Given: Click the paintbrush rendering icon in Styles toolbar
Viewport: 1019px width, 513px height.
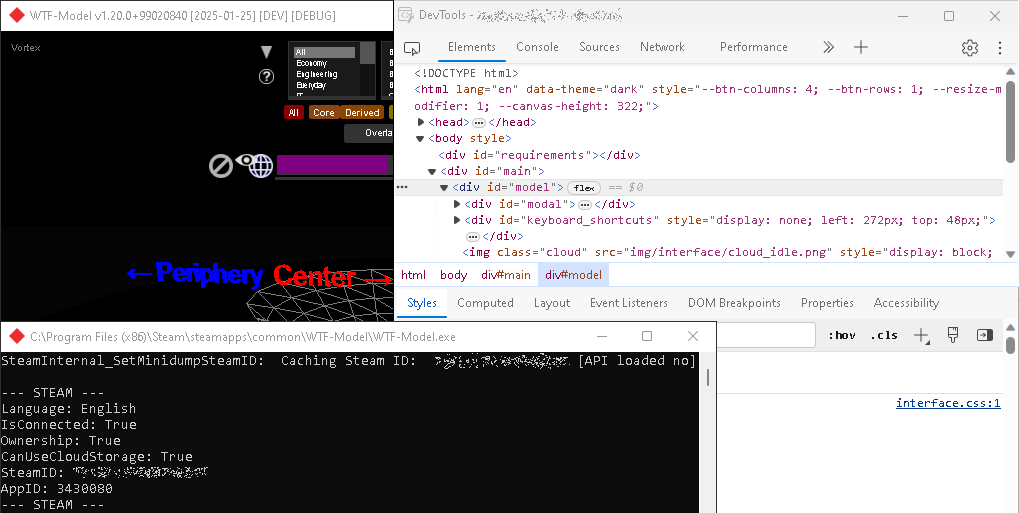Looking at the screenshot, I should 953,335.
